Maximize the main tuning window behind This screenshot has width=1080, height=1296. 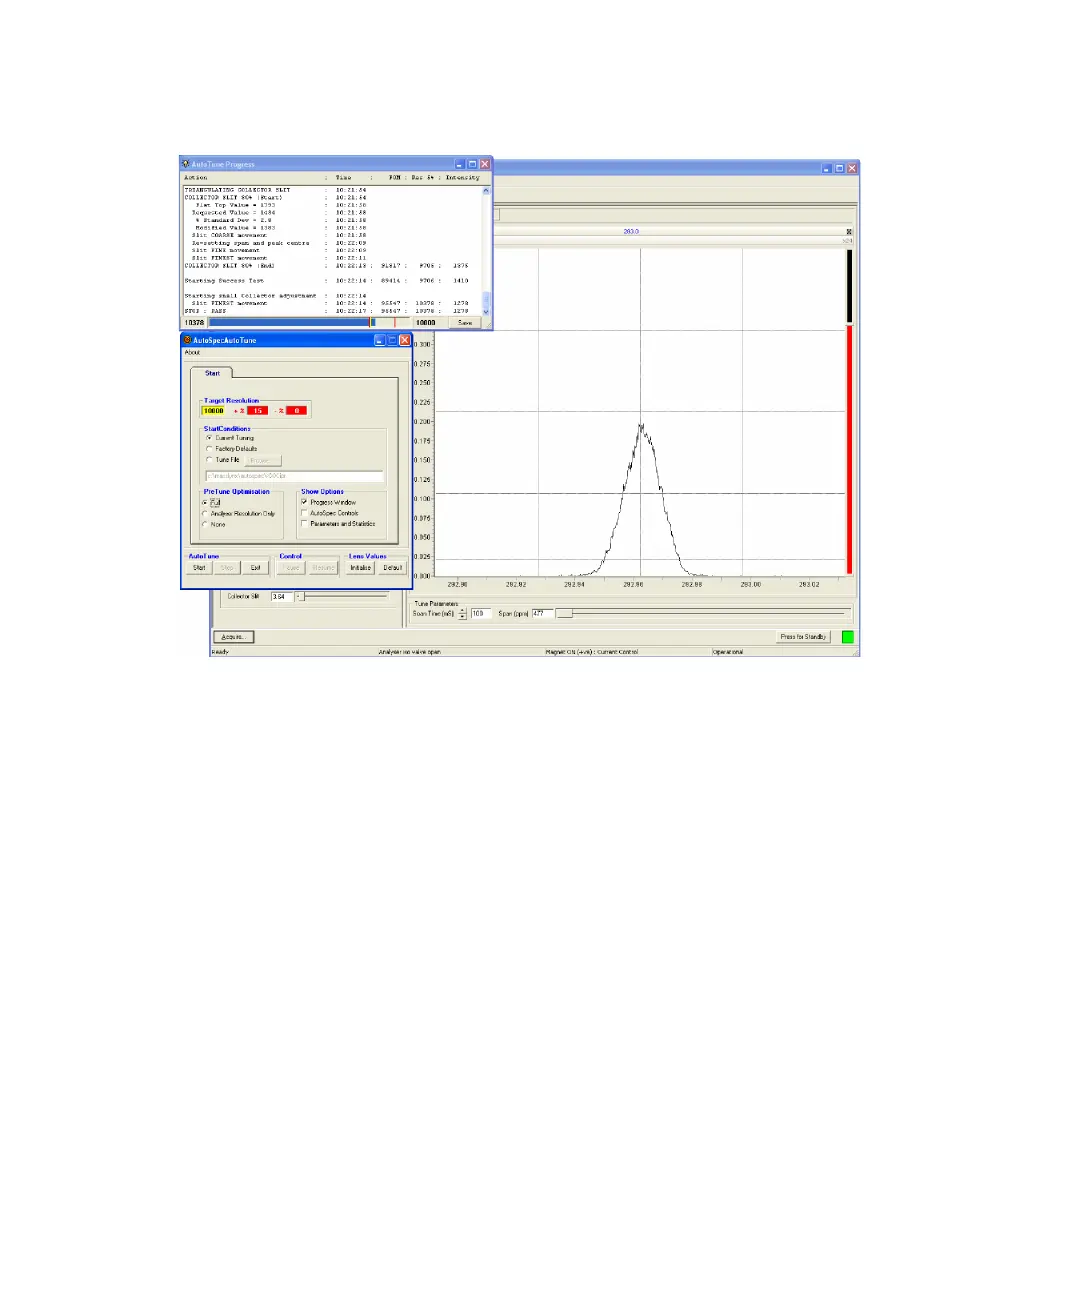pyautogui.click(x=840, y=168)
